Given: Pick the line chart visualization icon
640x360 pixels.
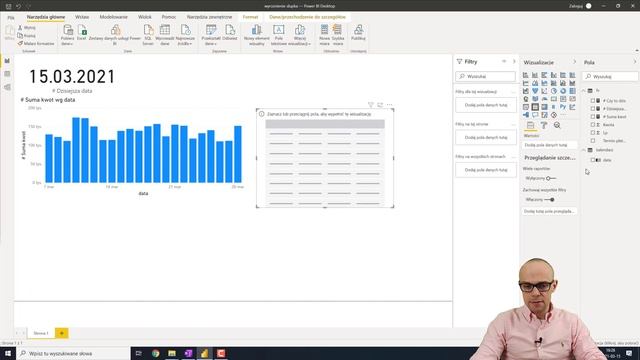Looking at the screenshot, I should click(x=526, y=83).
